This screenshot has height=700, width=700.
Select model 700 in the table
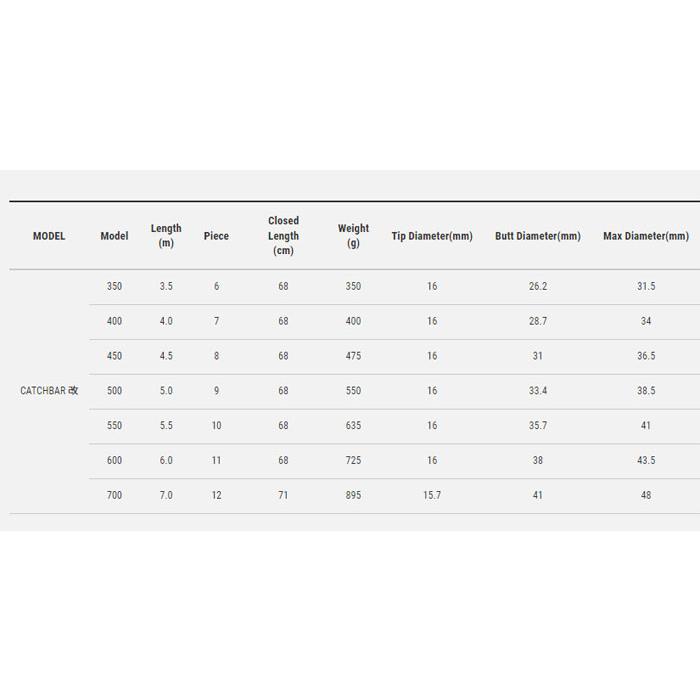114,495
